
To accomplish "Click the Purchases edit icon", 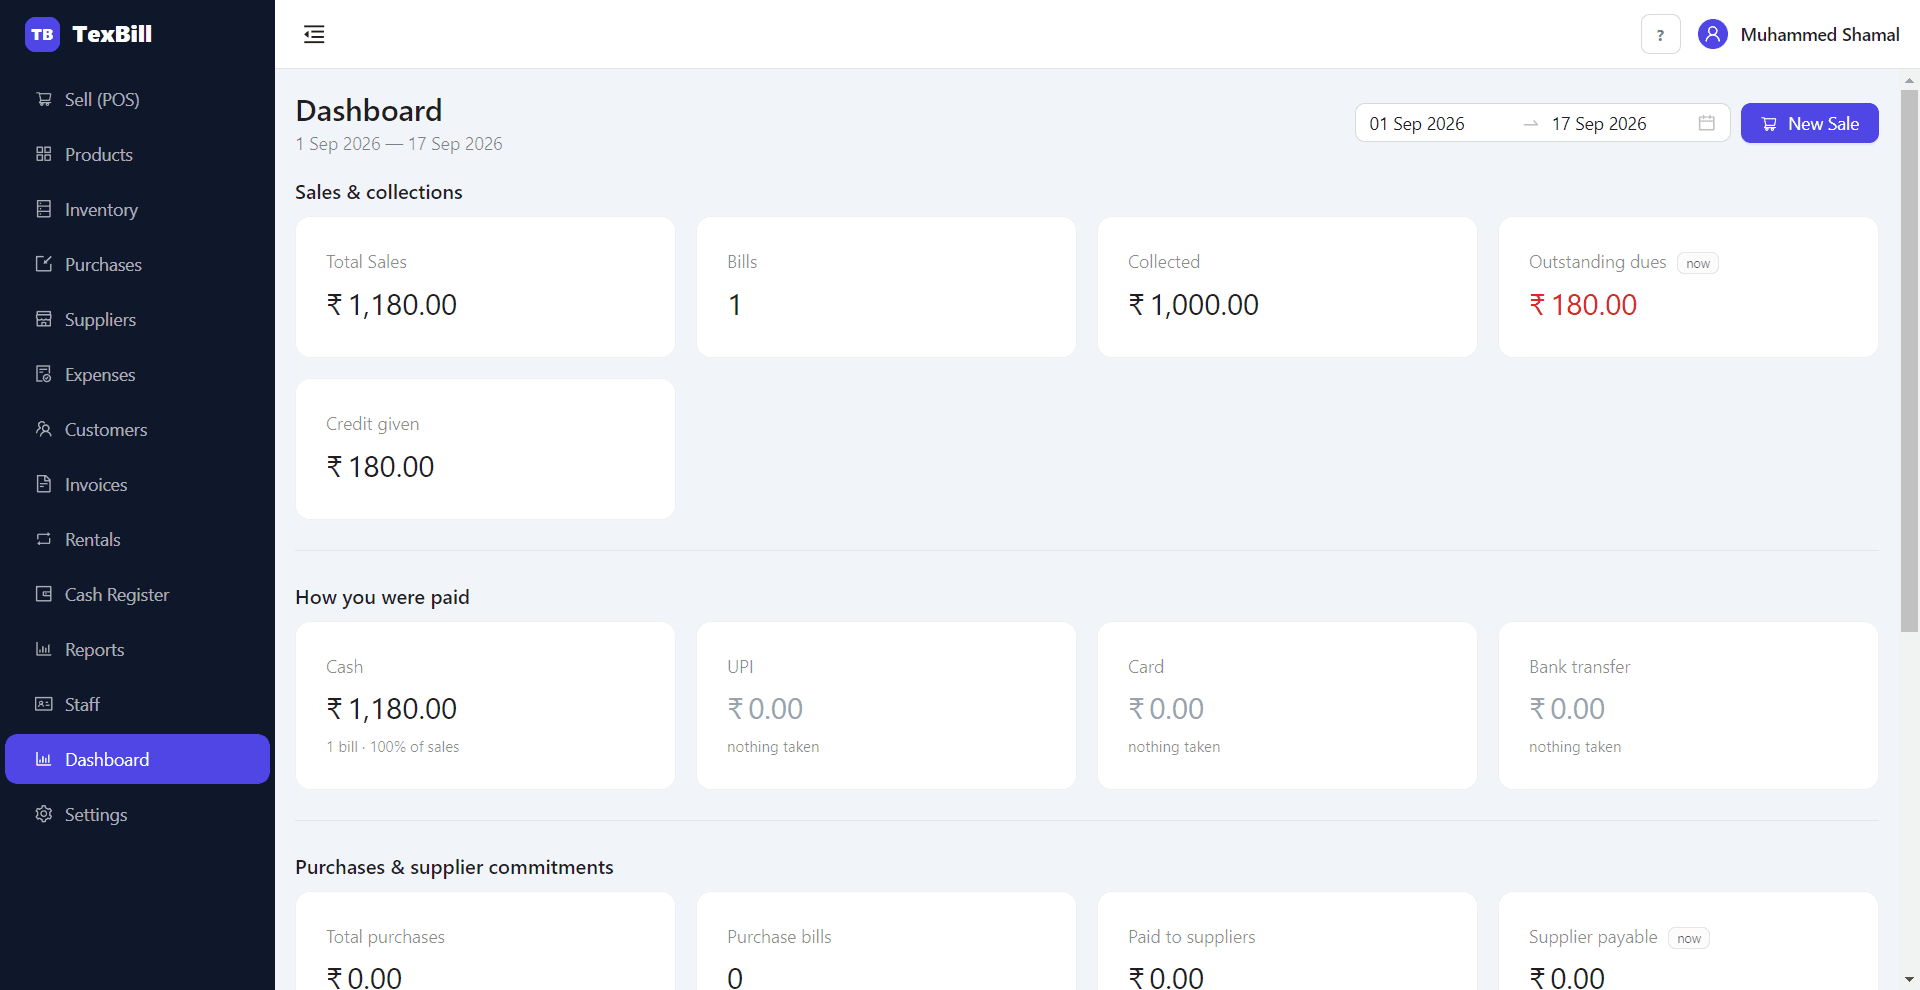I will [x=44, y=264].
